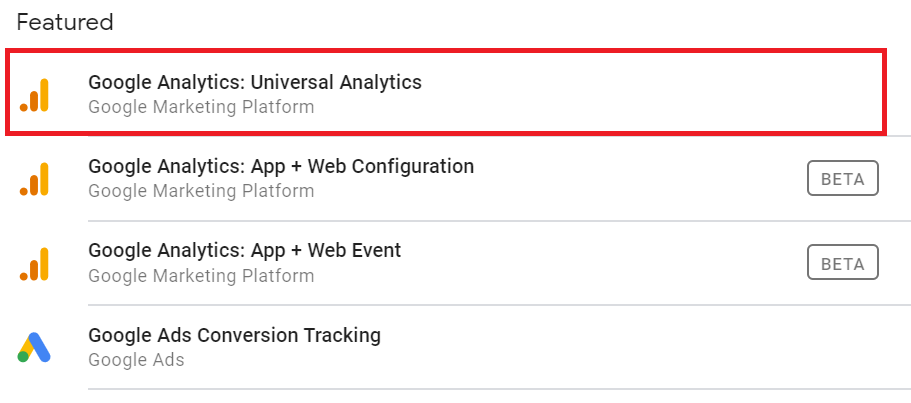Viewport: 911px width, 403px height.
Task: Click Google Marketing Platform under App + Web Configuration
Action: [201, 191]
